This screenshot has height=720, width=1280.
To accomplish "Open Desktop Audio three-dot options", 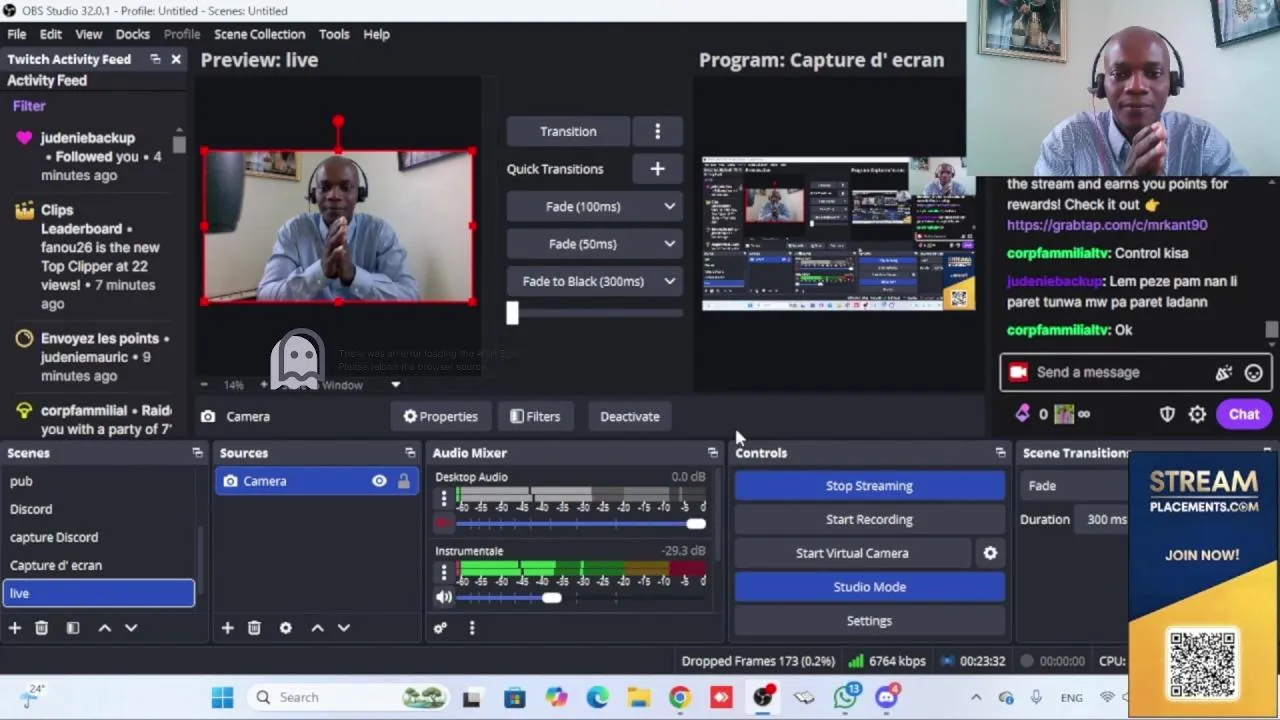I will (444, 498).
